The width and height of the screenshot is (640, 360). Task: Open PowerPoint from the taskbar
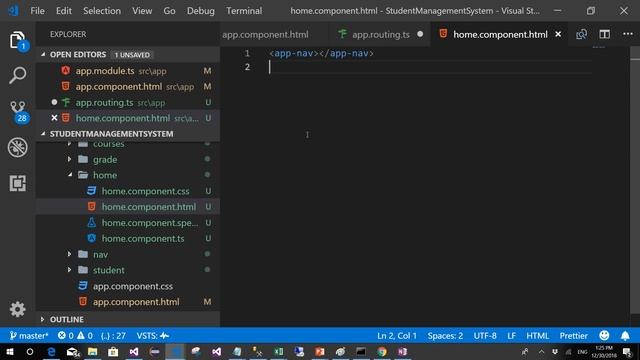(x=320, y=351)
